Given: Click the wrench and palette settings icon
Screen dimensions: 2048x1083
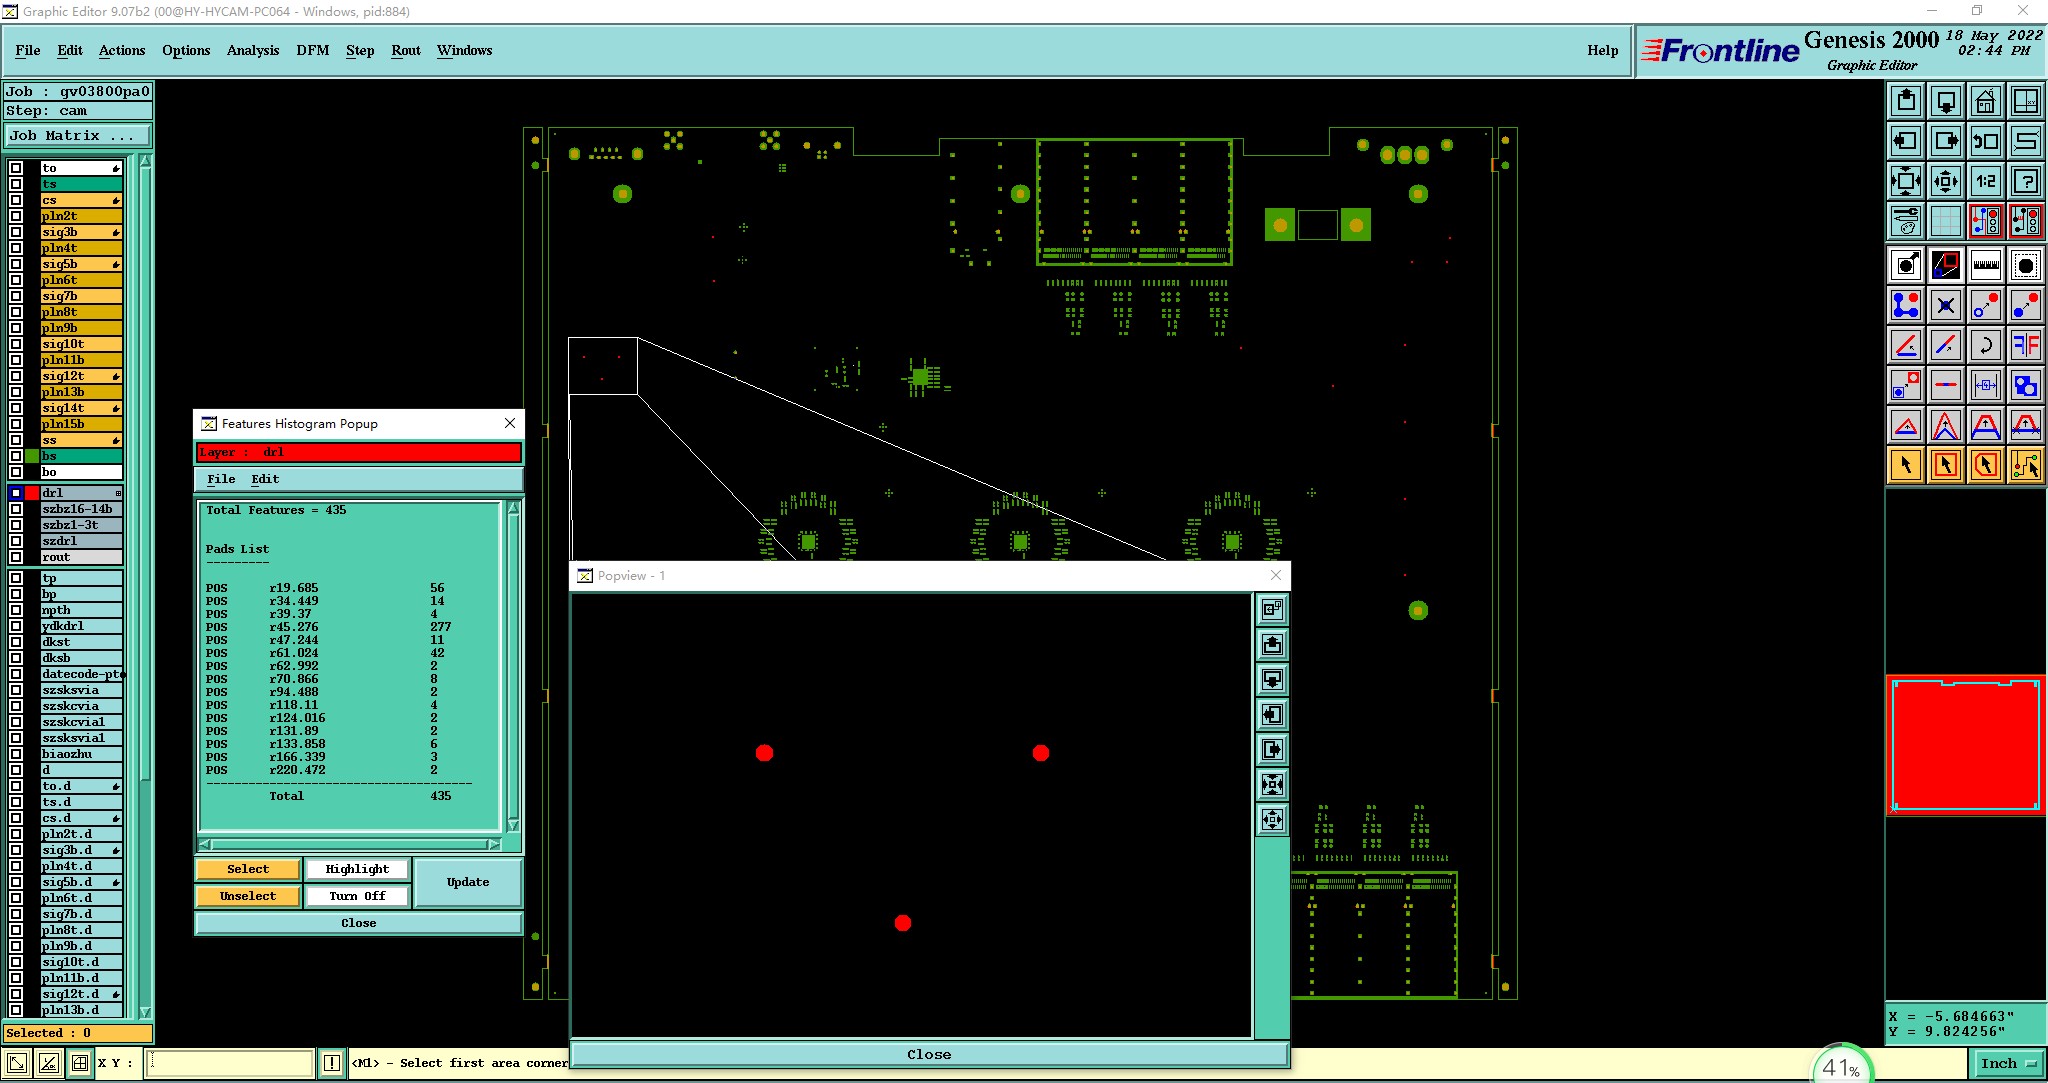Looking at the screenshot, I should [x=1906, y=220].
